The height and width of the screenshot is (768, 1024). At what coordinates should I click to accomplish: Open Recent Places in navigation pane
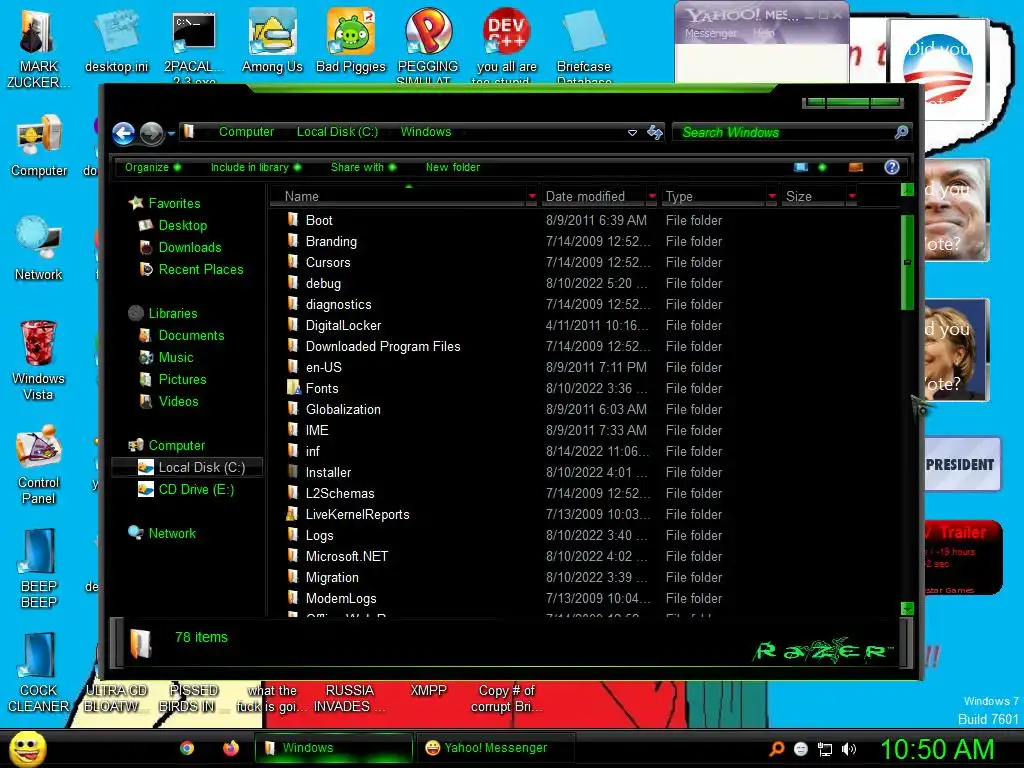click(x=200, y=269)
